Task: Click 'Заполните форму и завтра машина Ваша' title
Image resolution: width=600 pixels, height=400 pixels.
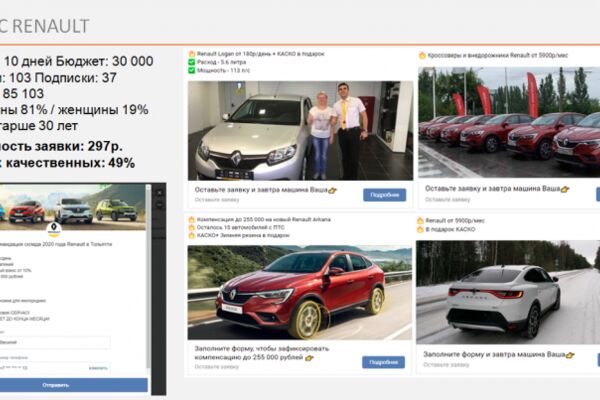Action: click(494, 355)
